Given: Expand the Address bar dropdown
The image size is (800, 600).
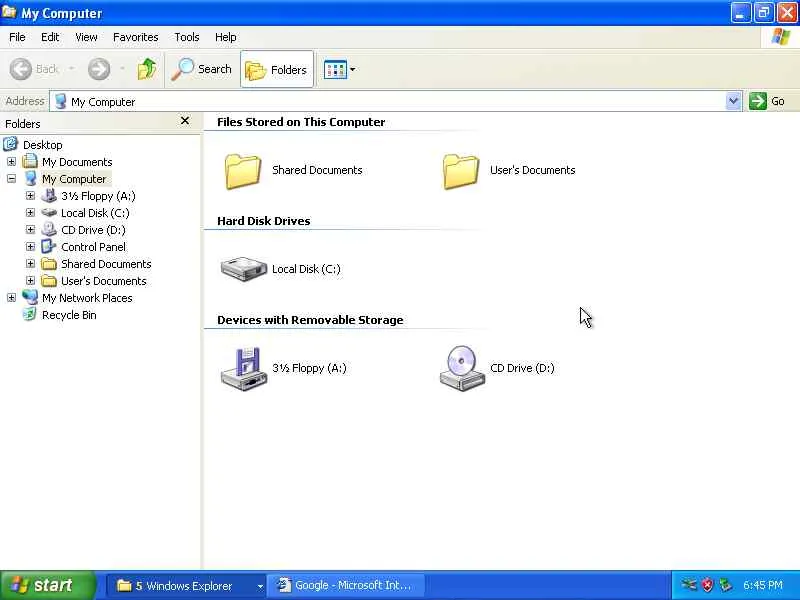Looking at the screenshot, I should pos(733,102).
